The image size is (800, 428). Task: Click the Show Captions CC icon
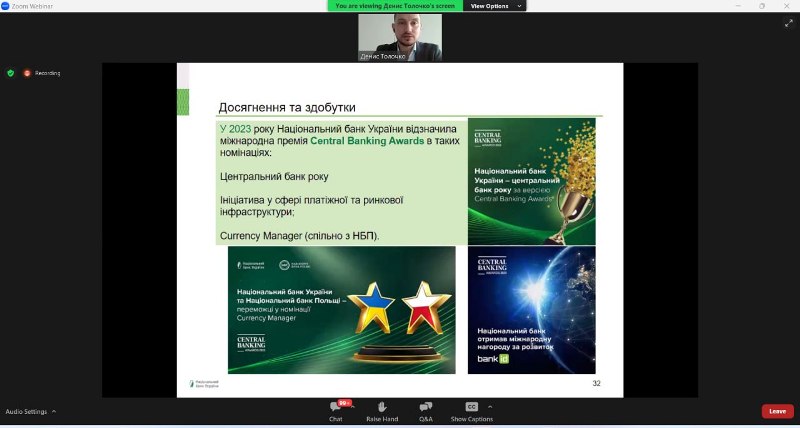pyautogui.click(x=471, y=407)
